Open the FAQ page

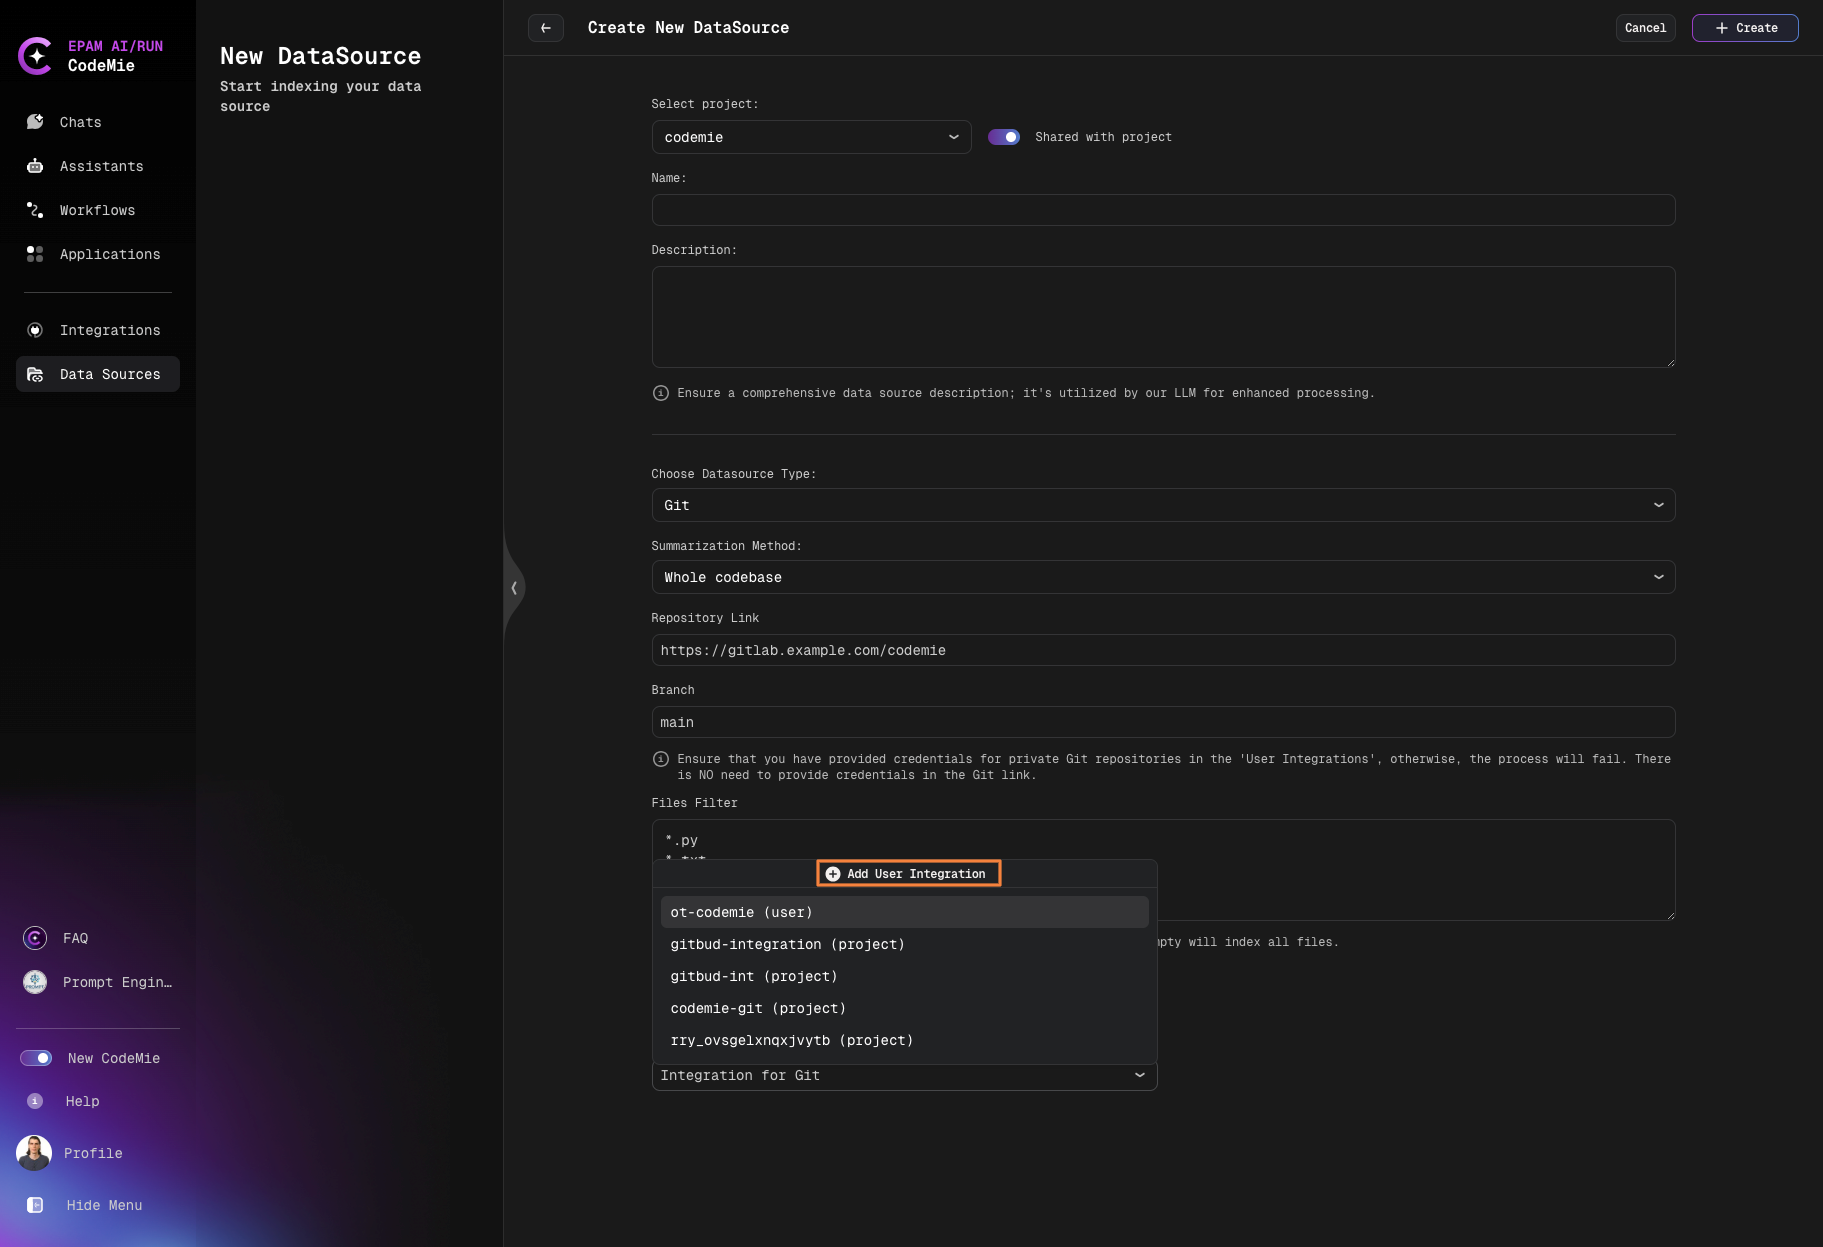[x=75, y=938]
